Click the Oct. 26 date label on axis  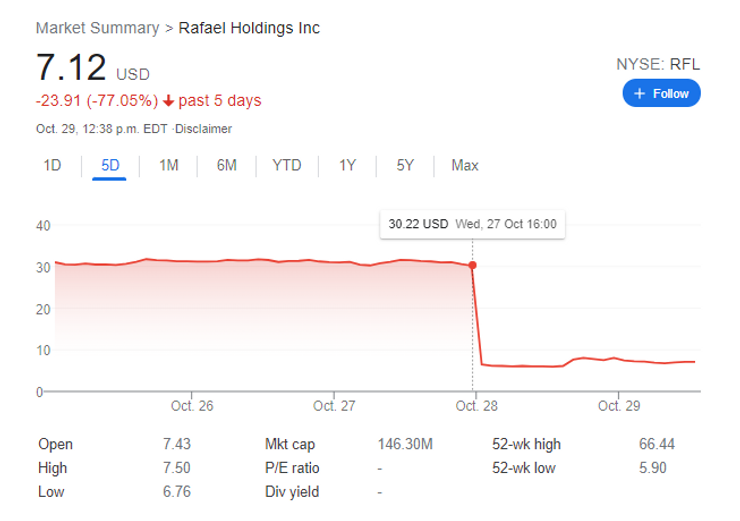coord(193,406)
